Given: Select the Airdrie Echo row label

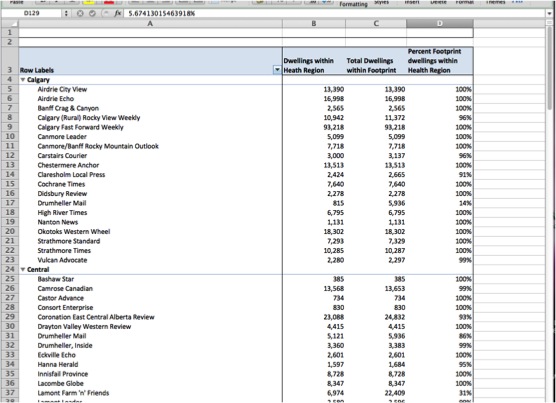Looking at the screenshot, I should (56, 99).
